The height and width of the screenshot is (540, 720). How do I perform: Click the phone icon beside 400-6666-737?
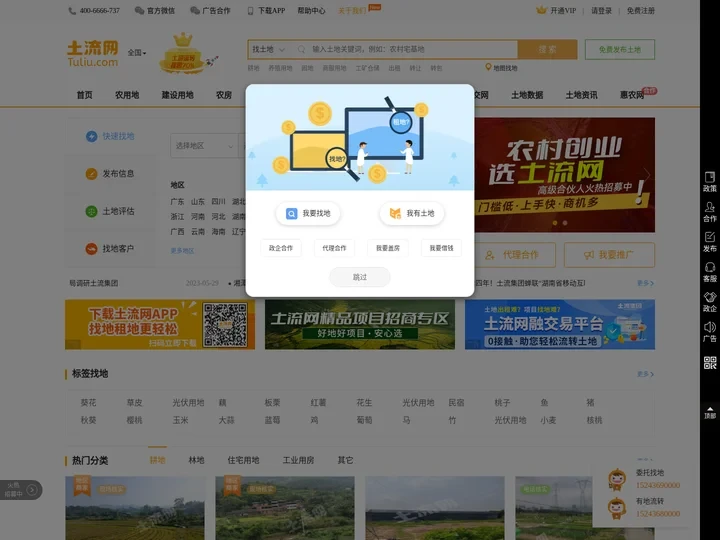pyautogui.click(x=72, y=11)
